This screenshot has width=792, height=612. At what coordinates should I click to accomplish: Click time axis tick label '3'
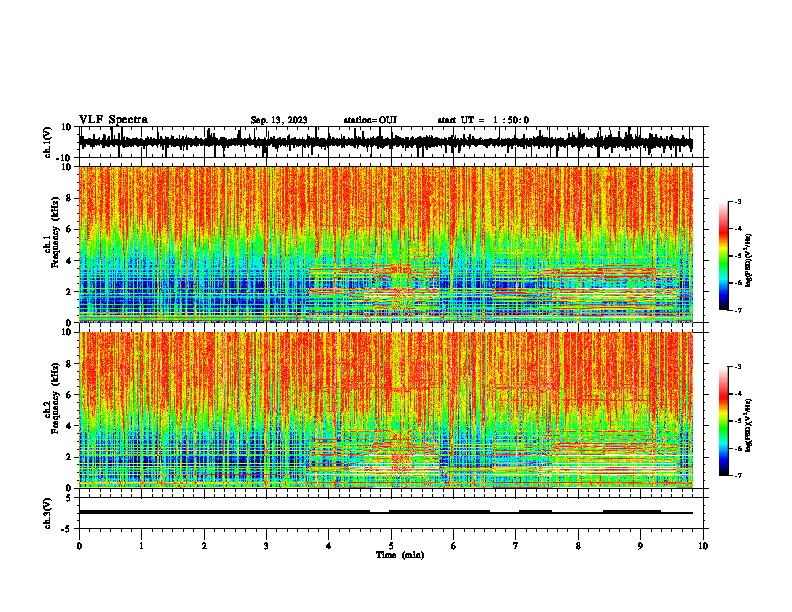click(266, 546)
